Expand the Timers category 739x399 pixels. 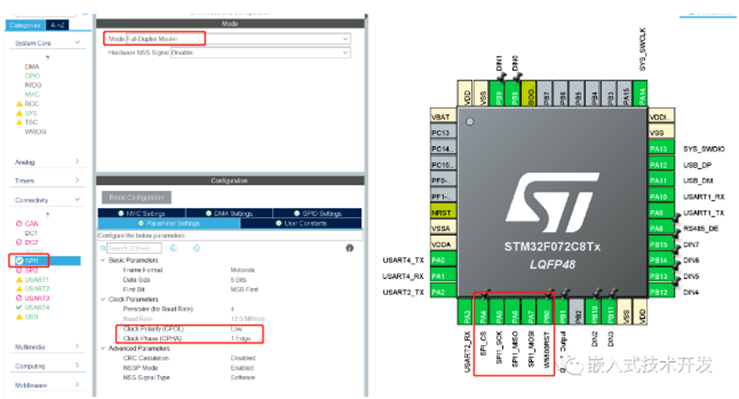[47, 180]
